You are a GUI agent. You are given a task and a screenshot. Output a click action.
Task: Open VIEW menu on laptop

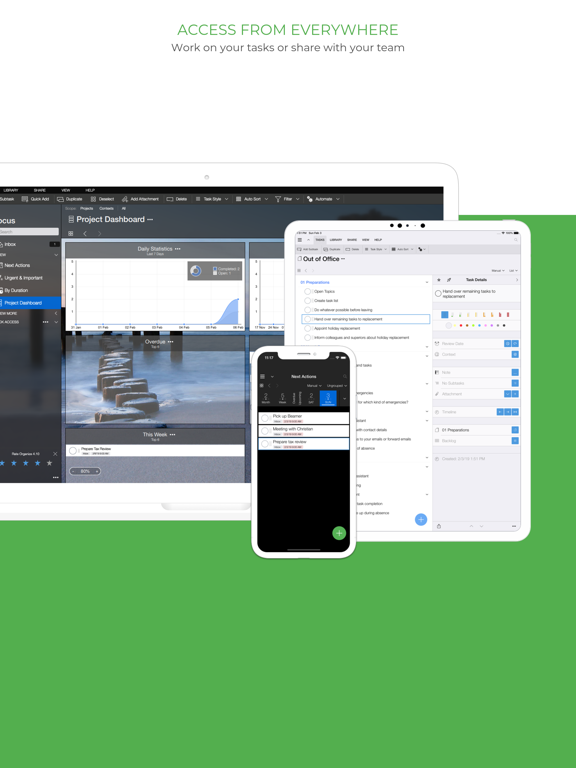point(66,190)
